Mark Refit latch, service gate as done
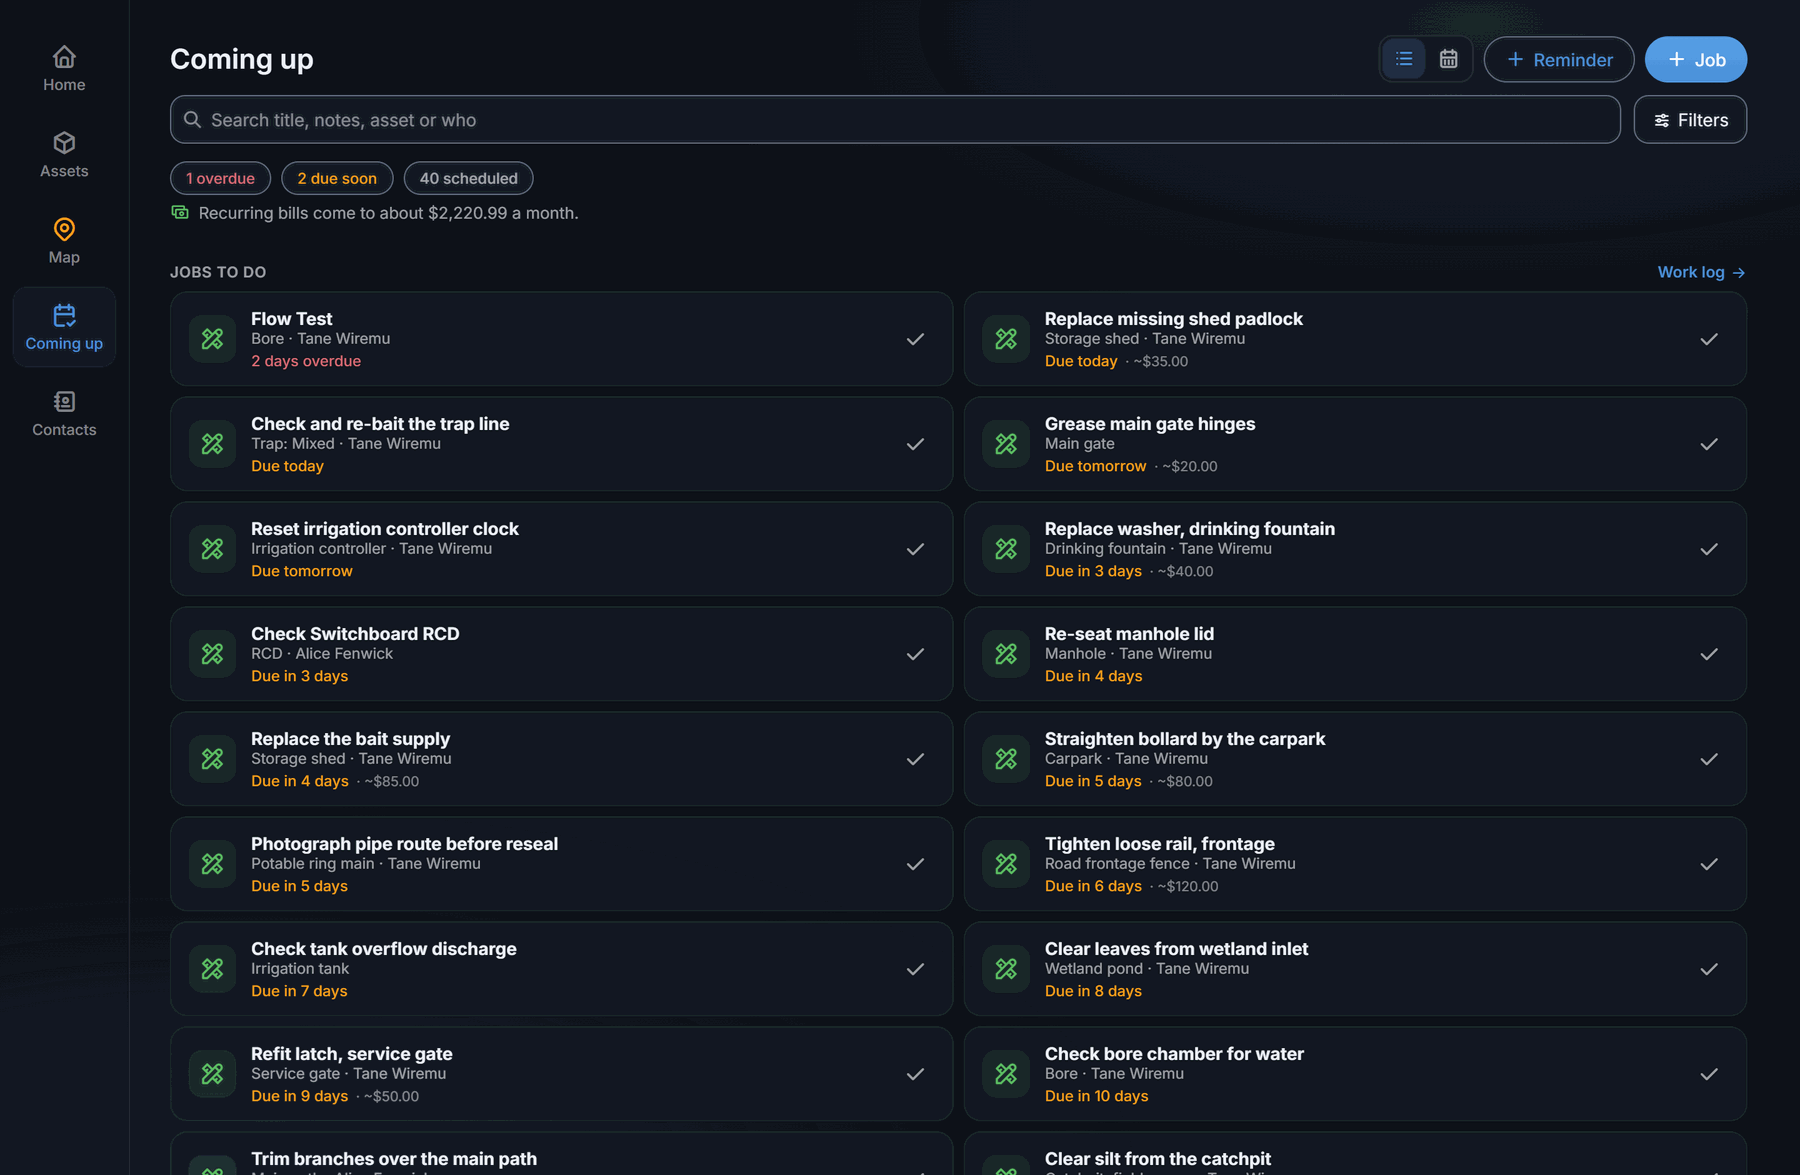This screenshot has width=1800, height=1175. coord(915,1074)
